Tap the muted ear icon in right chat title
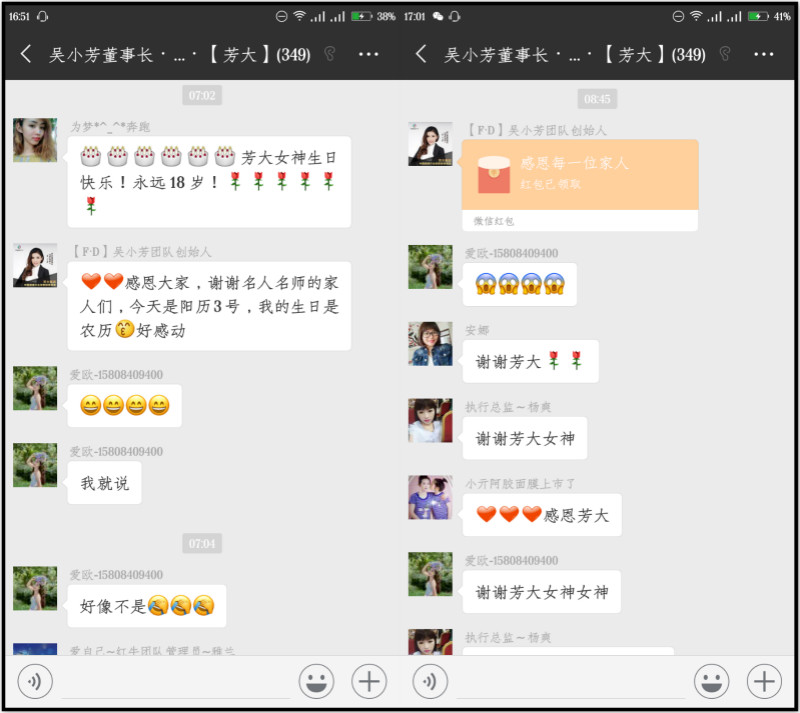Viewport: 800px width, 713px height. pos(724,54)
